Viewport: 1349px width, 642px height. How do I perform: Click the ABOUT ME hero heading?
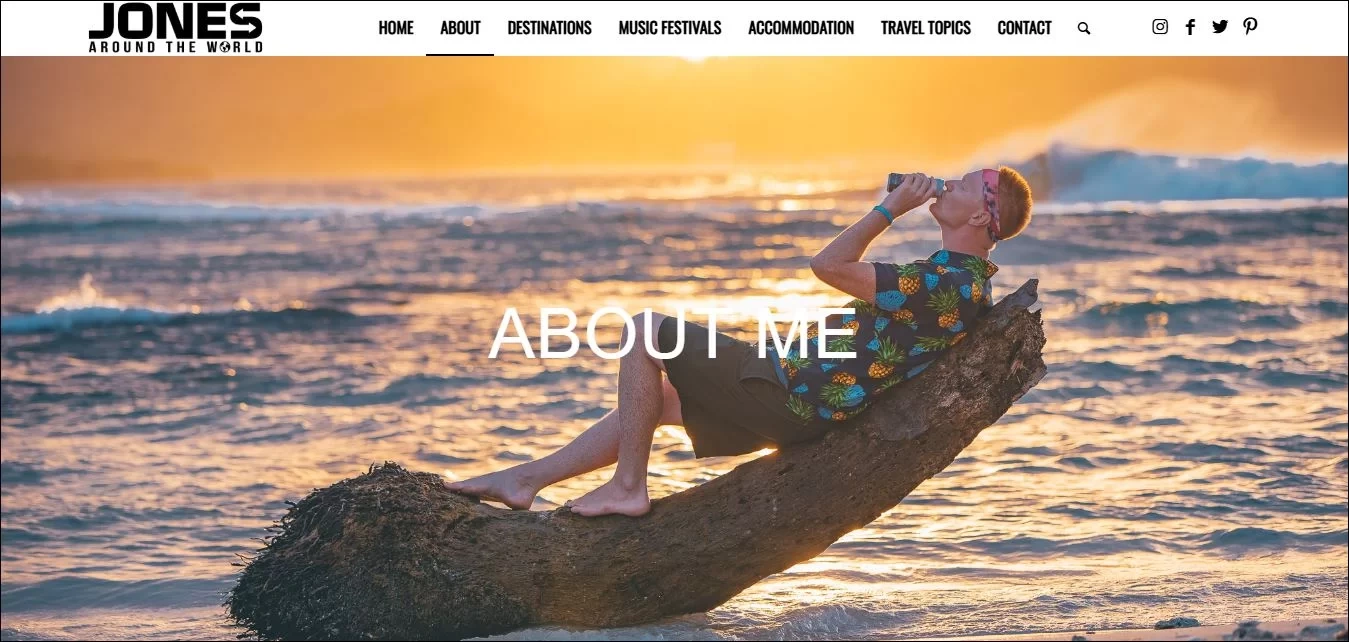point(673,333)
